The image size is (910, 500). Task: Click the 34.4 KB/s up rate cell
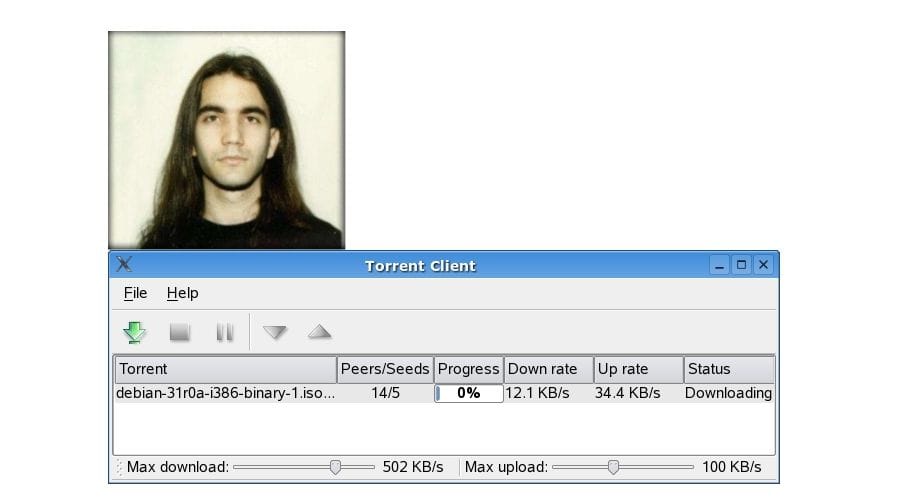(627, 393)
